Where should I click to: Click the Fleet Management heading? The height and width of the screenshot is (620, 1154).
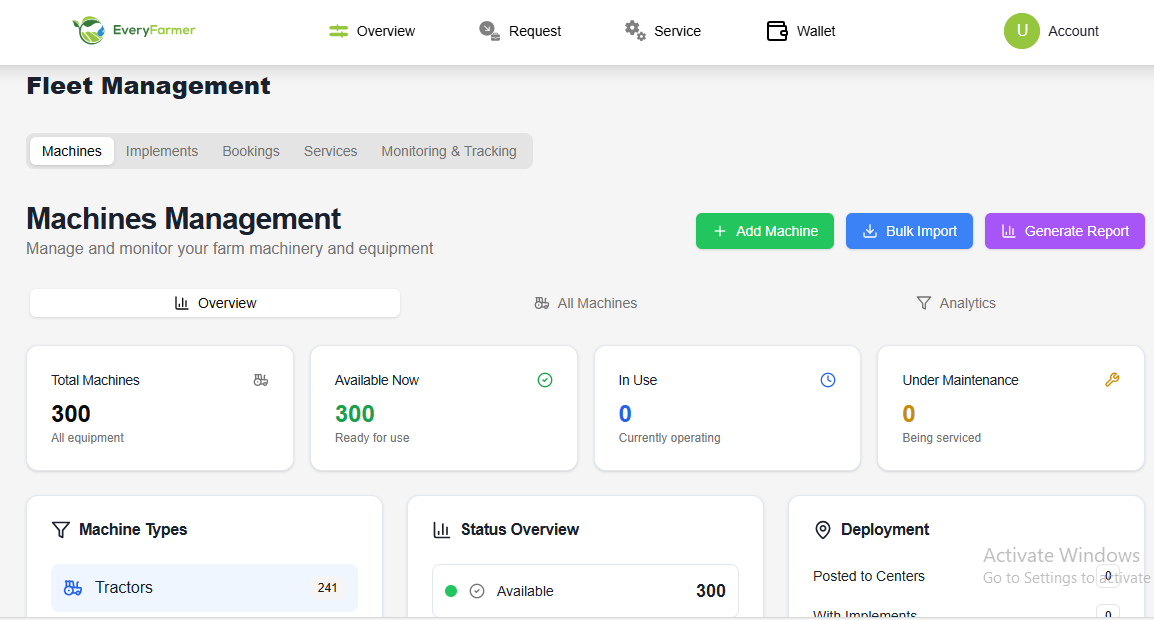pos(149,86)
